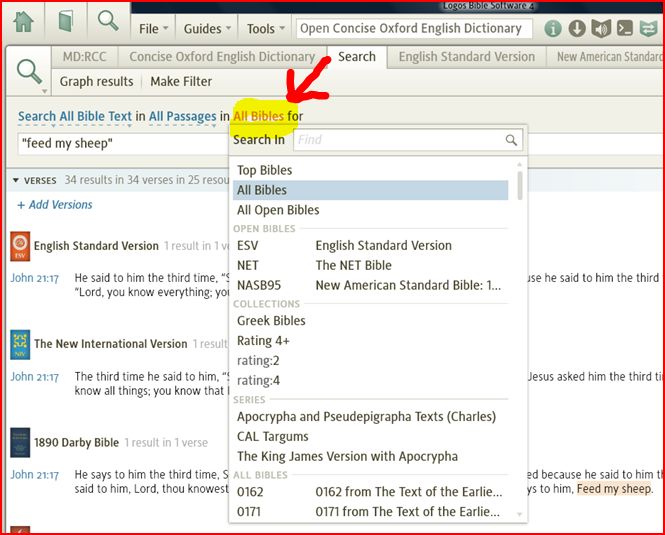Click the dropdown list scrollbar thumb
Viewport: 665px width, 535px height.
click(x=520, y=185)
